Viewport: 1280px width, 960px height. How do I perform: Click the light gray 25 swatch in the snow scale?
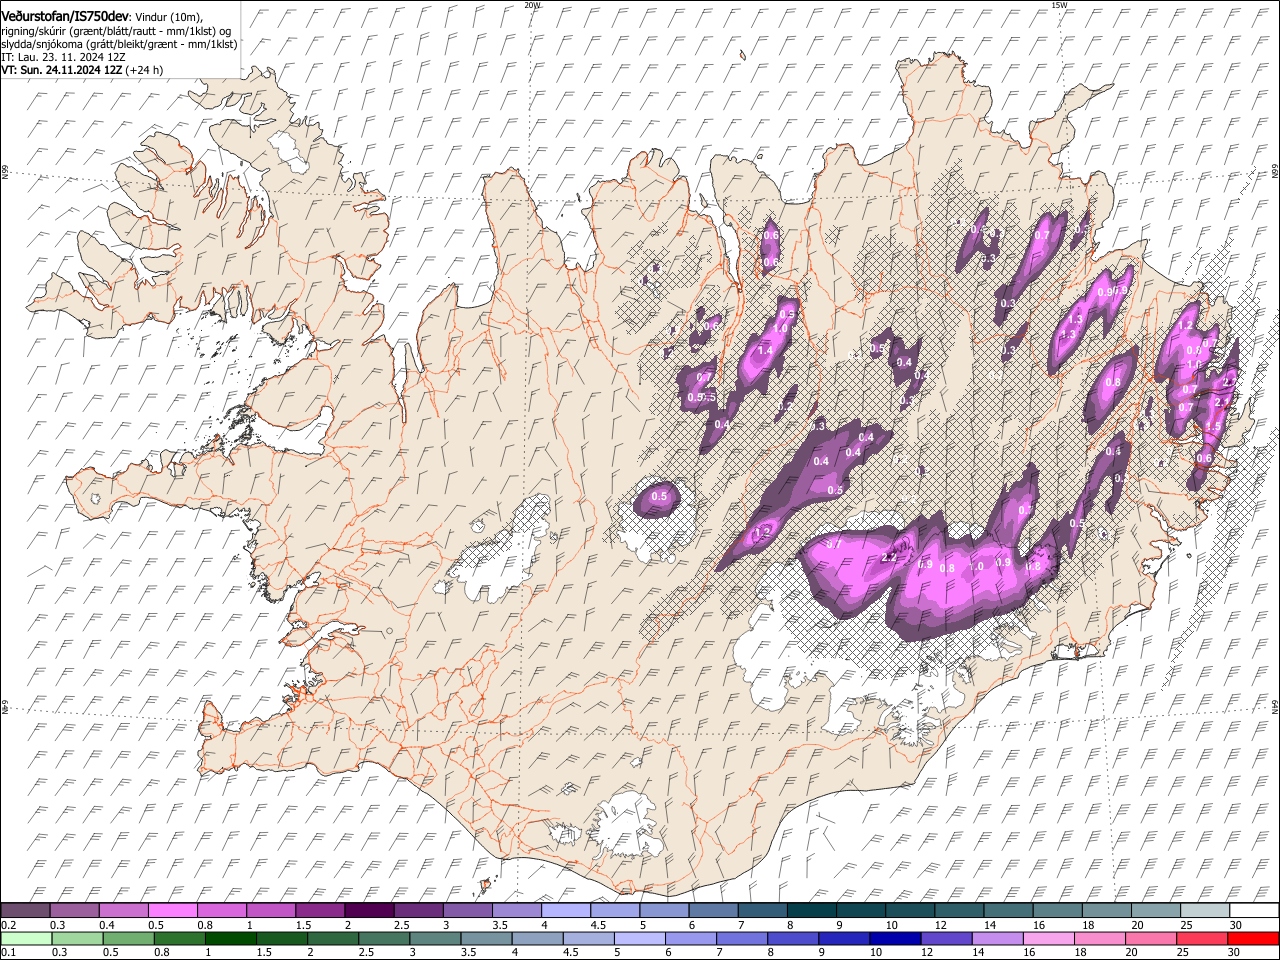click(1205, 910)
